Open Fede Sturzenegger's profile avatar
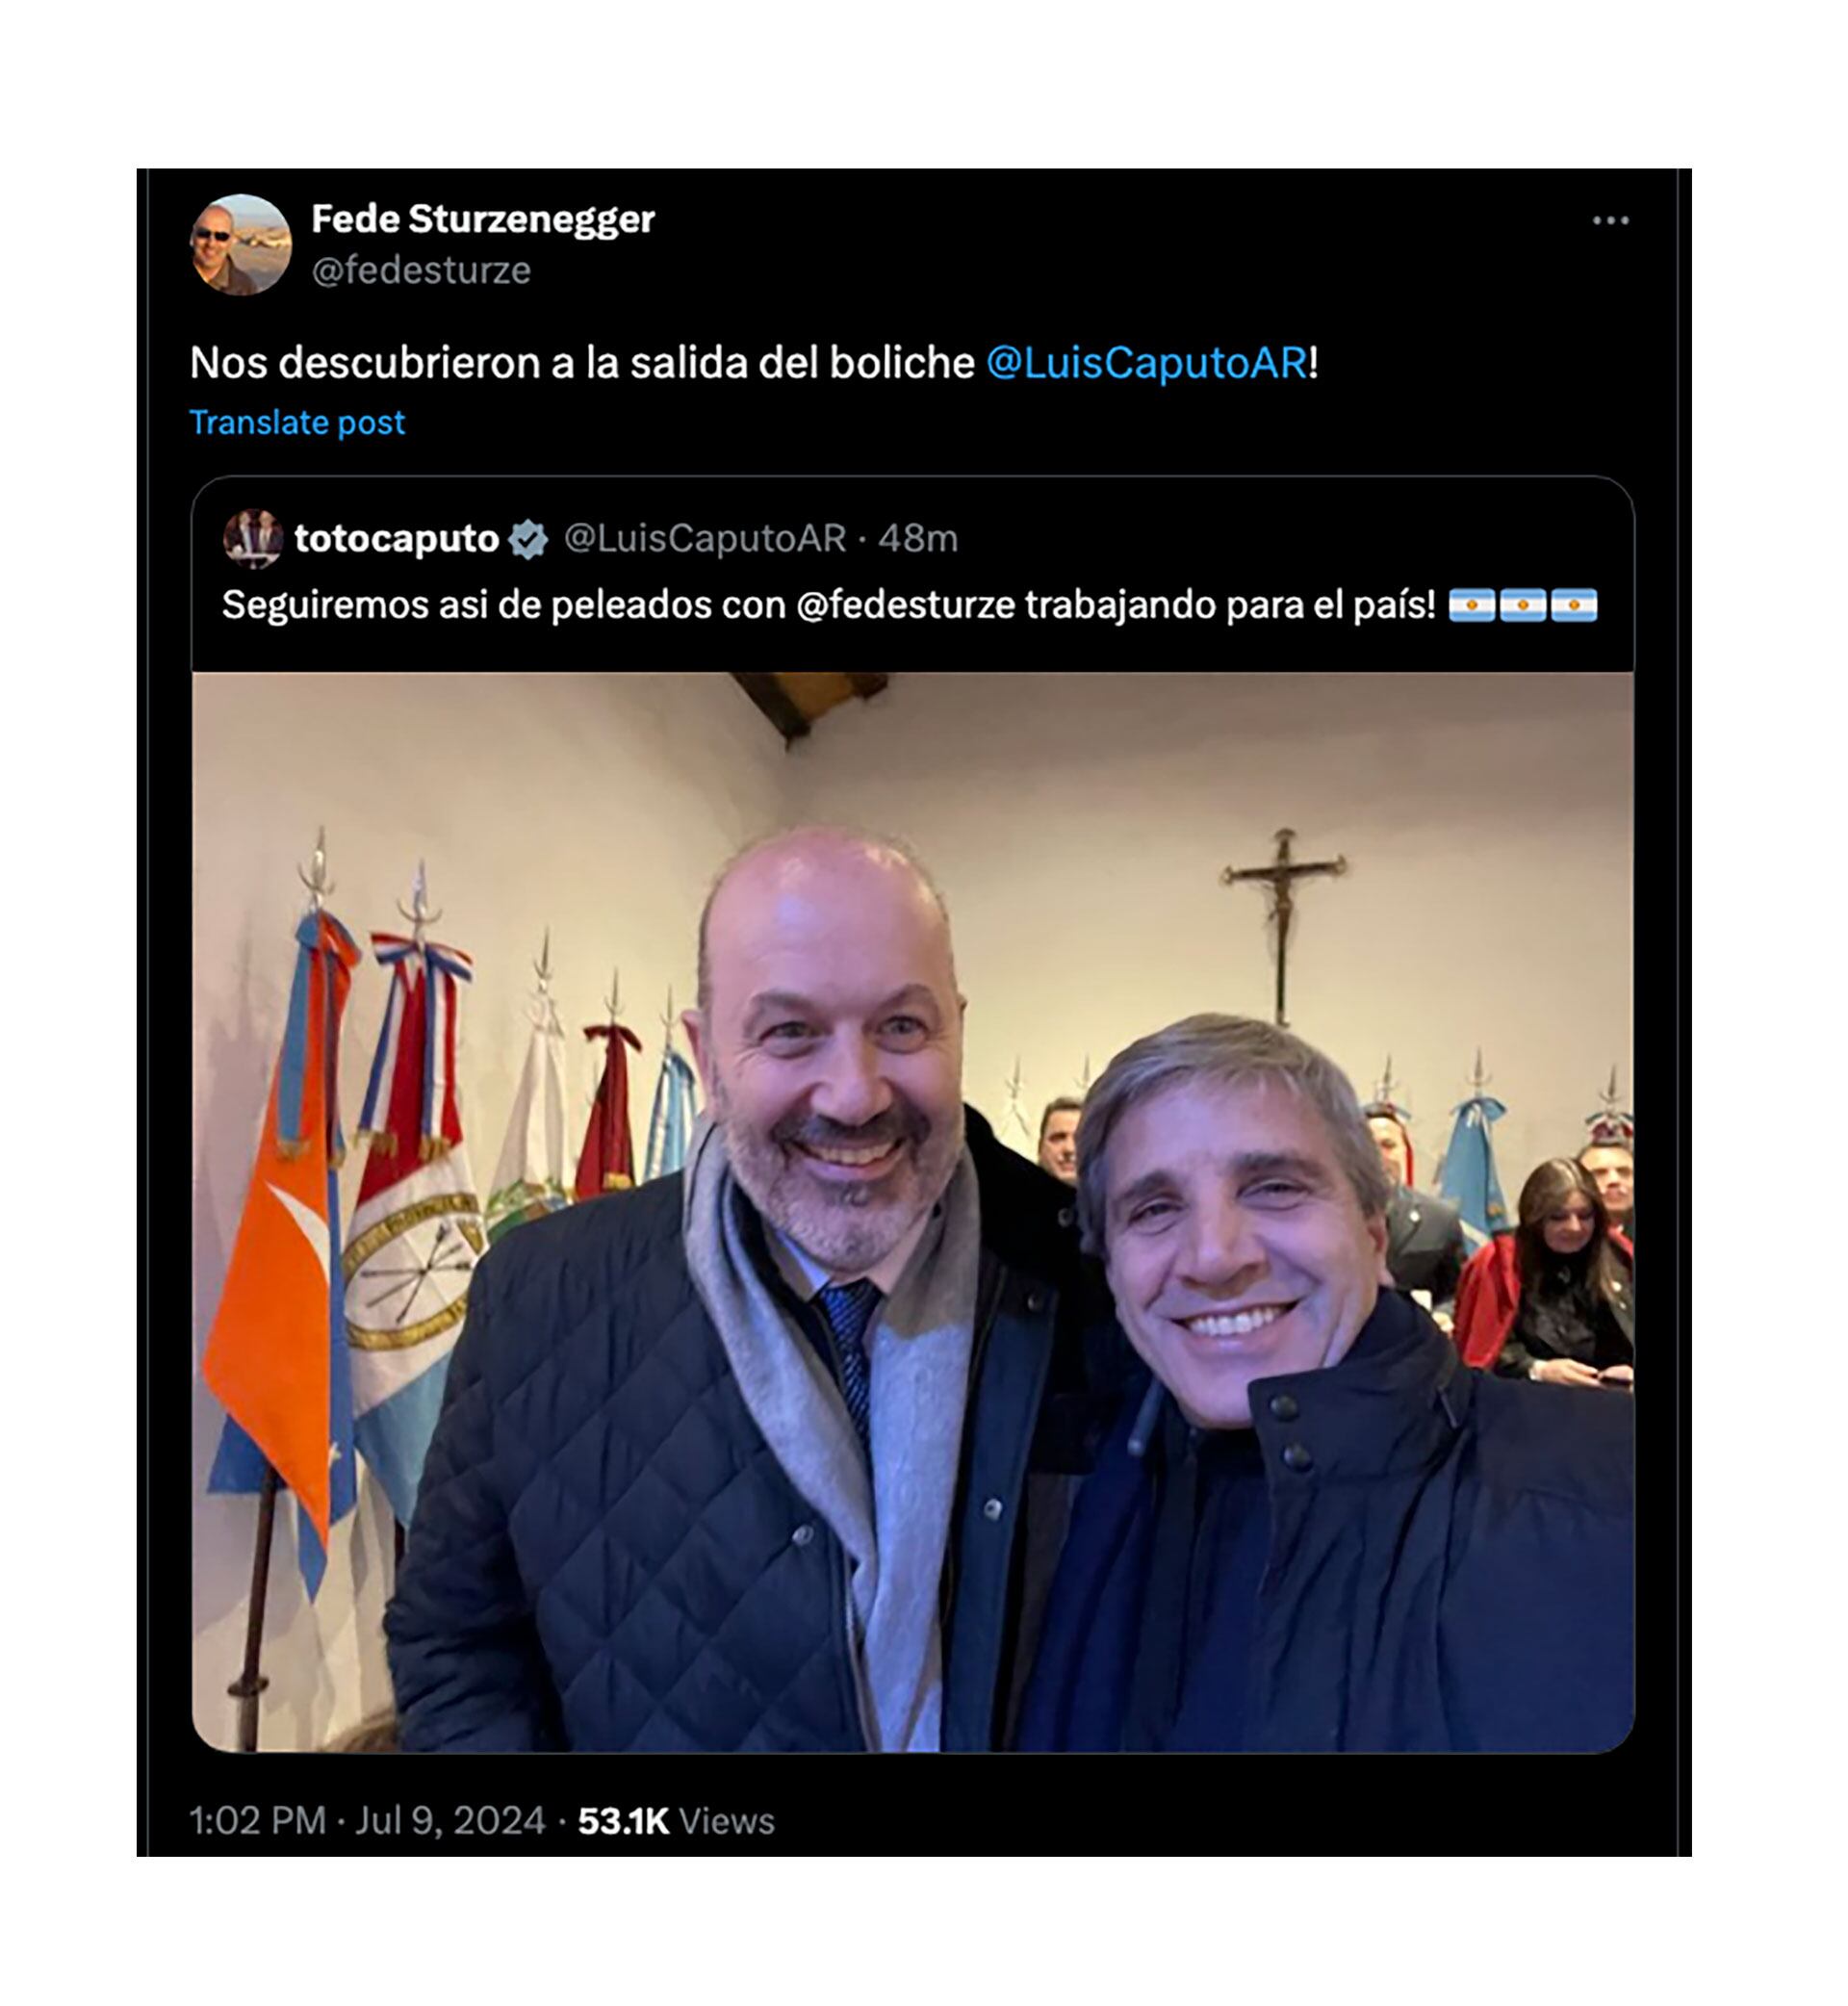The height and width of the screenshot is (2006, 1848). 240,245
